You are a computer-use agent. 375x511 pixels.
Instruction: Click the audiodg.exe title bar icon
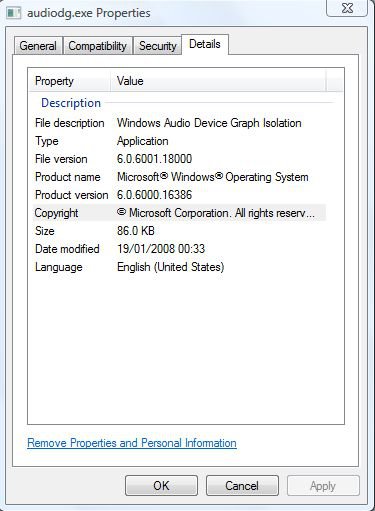(14, 13)
